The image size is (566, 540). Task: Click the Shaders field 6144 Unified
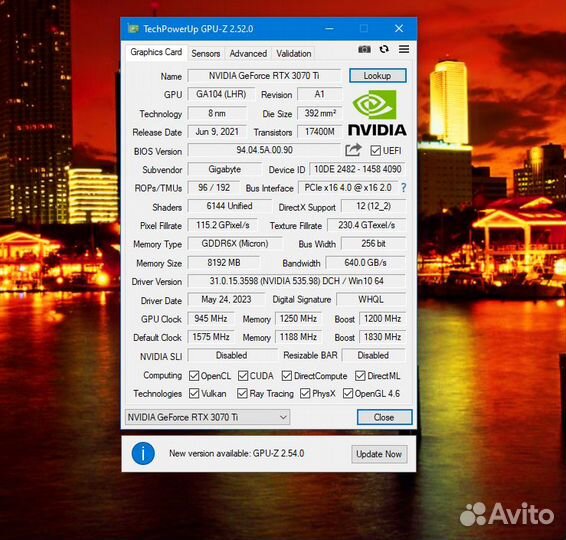[229, 206]
